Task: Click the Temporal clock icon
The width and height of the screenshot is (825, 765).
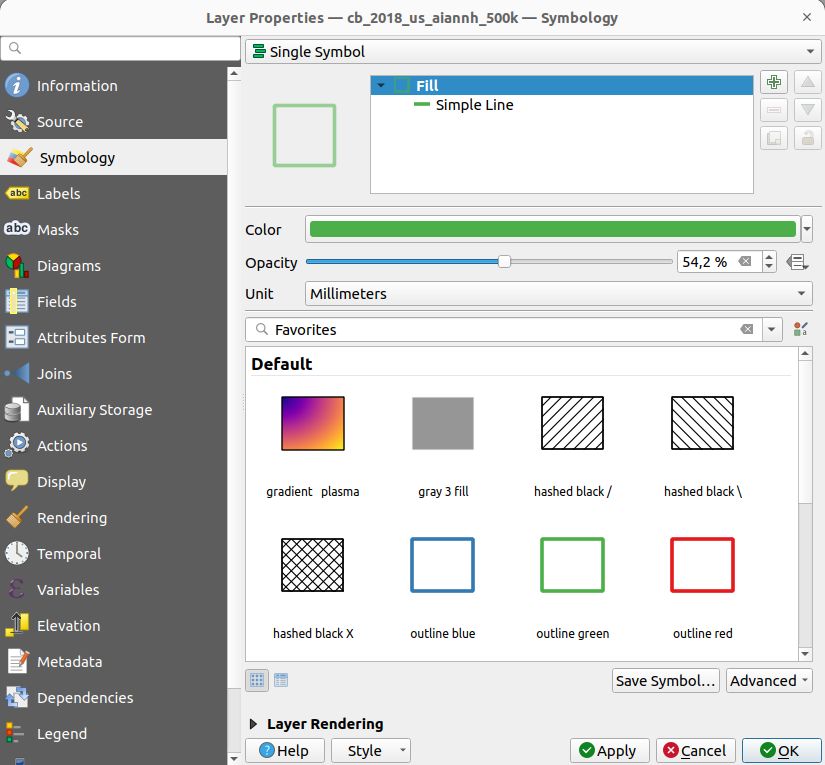Action: tap(17, 553)
